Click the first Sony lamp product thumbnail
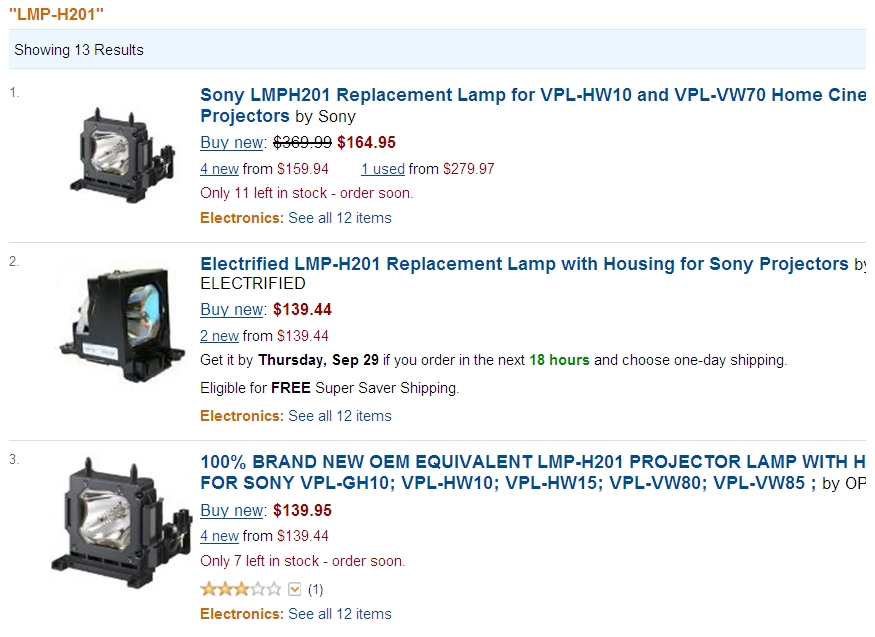This screenshot has height=637, width=875. tap(123, 155)
